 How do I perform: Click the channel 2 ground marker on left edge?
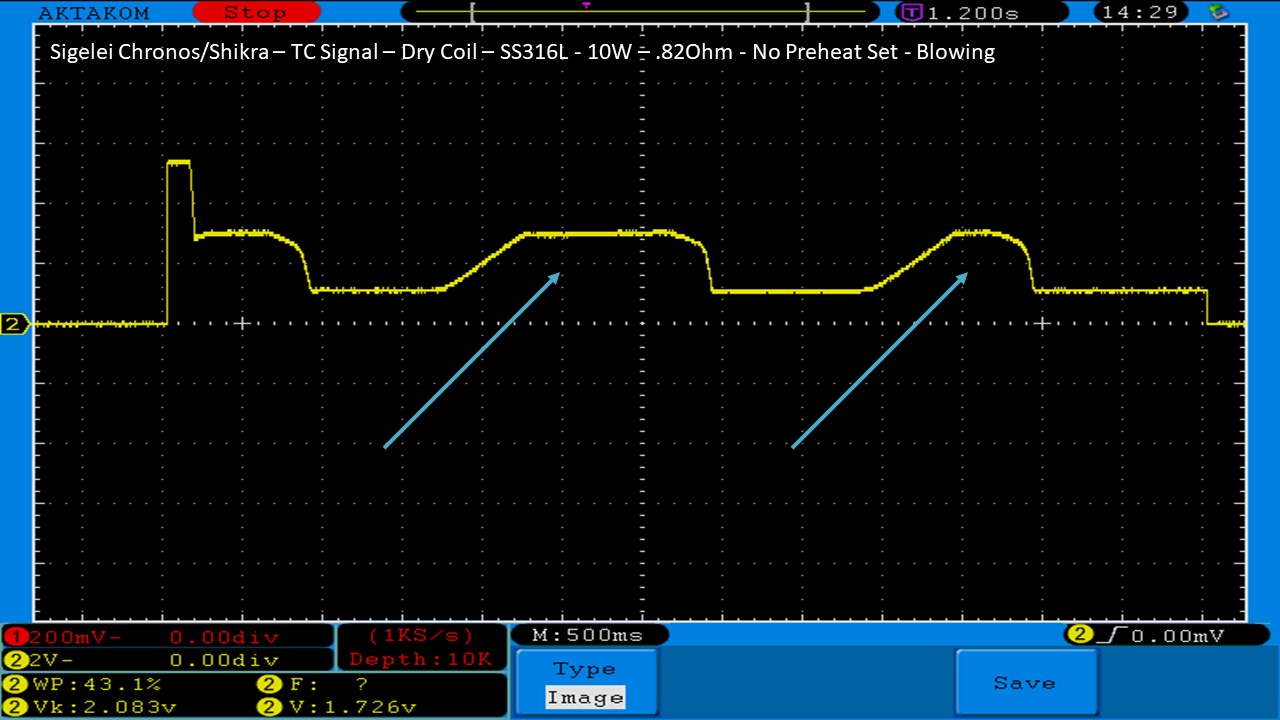[x=15, y=324]
